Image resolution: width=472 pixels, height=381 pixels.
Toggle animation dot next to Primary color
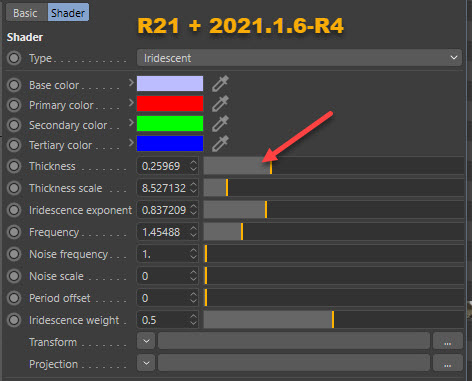[14, 105]
